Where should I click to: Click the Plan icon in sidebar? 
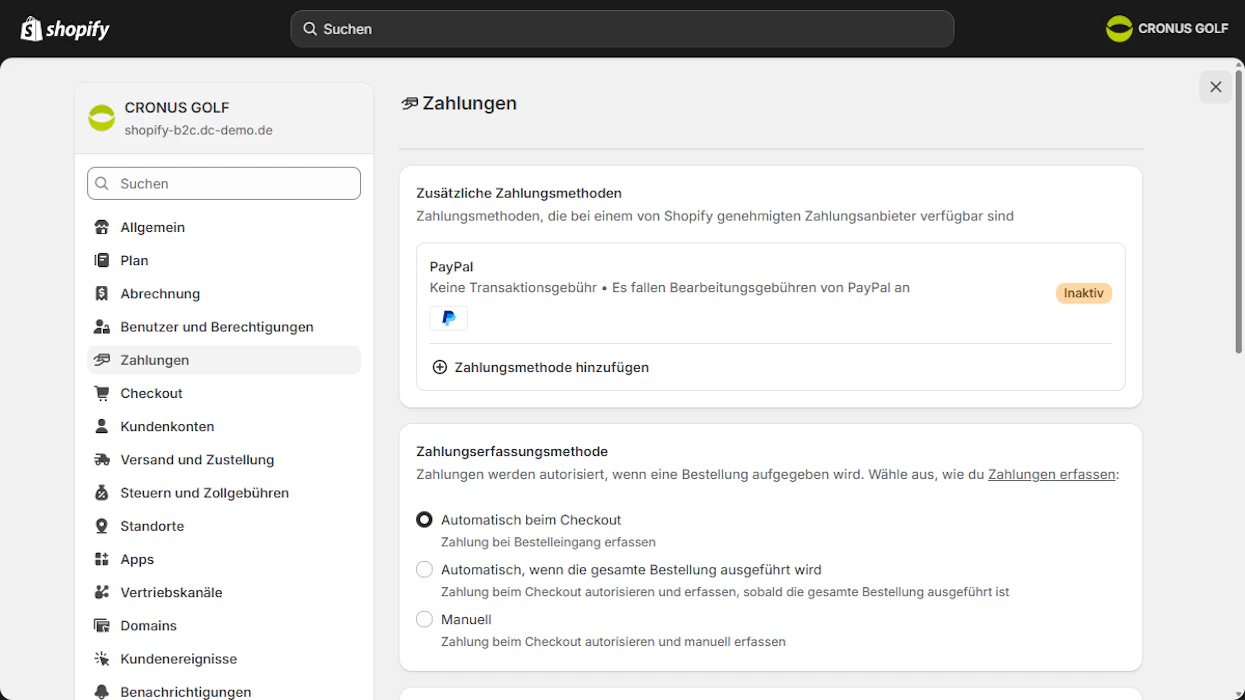pyautogui.click(x=101, y=260)
